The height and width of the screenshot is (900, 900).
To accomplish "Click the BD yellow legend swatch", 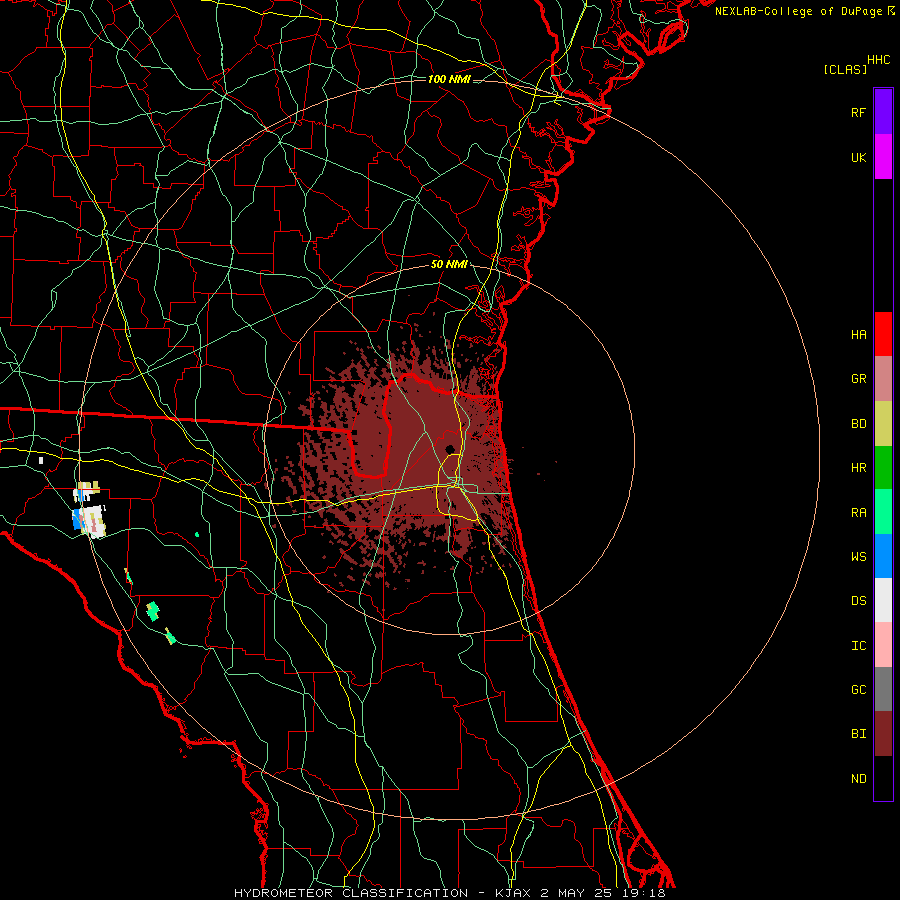I will 883,424.
